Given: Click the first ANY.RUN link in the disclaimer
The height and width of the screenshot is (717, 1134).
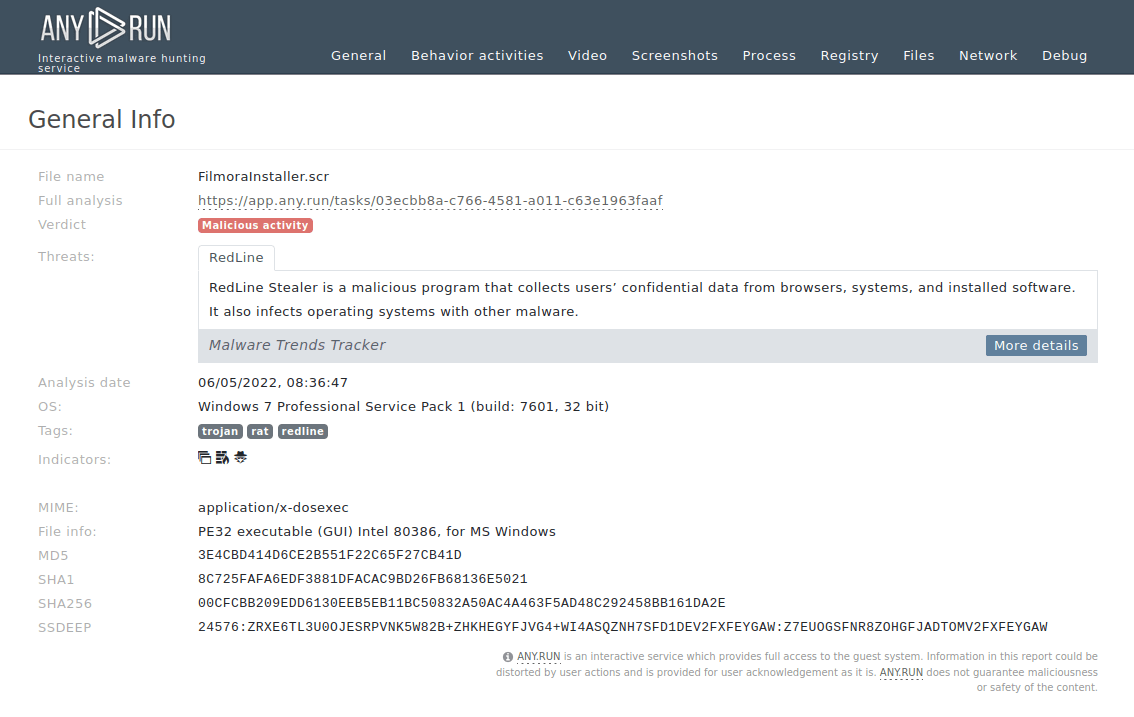Looking at the screenshot, I should [538, 657].
